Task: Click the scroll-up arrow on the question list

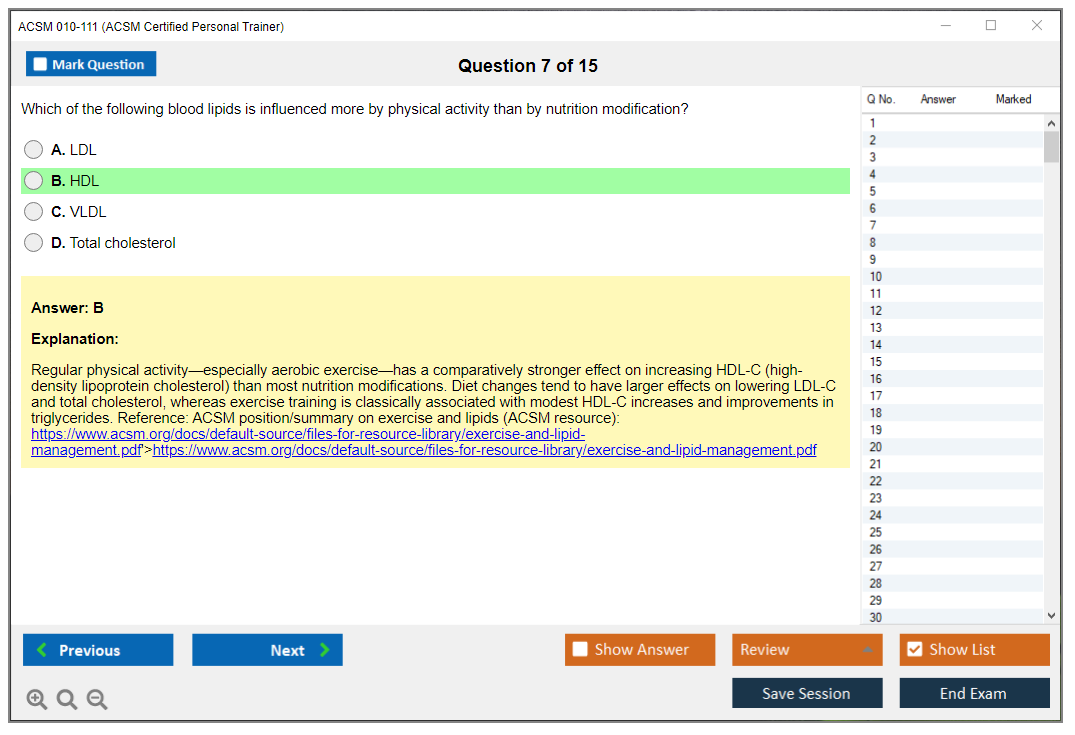Action: (1051, 122)
